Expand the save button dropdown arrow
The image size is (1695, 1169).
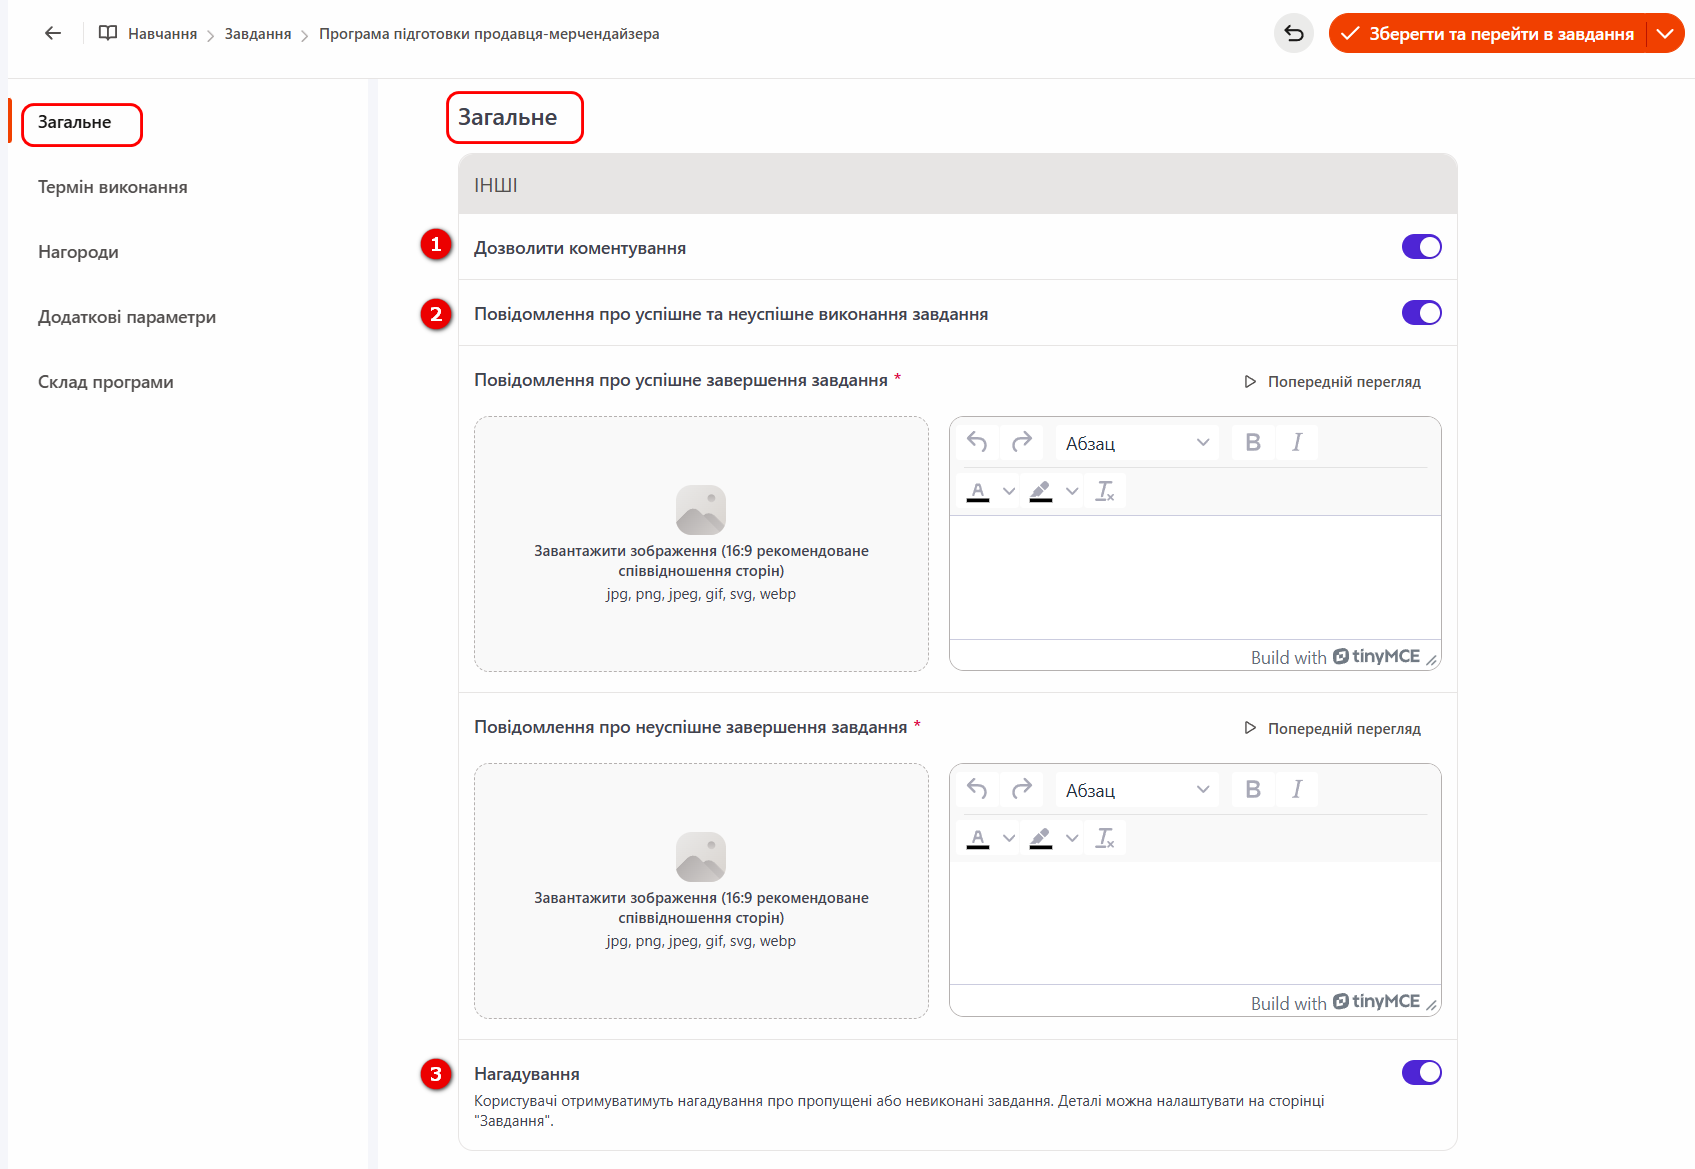(1665, 33)
